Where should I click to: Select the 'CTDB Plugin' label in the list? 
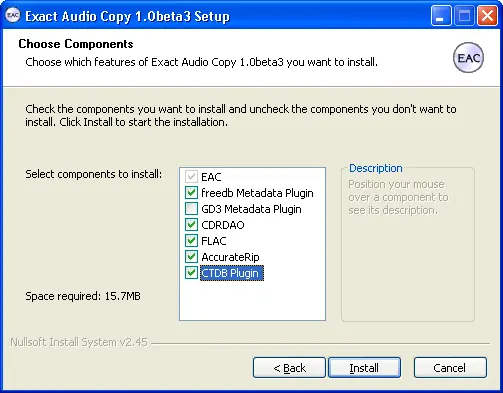232,273
